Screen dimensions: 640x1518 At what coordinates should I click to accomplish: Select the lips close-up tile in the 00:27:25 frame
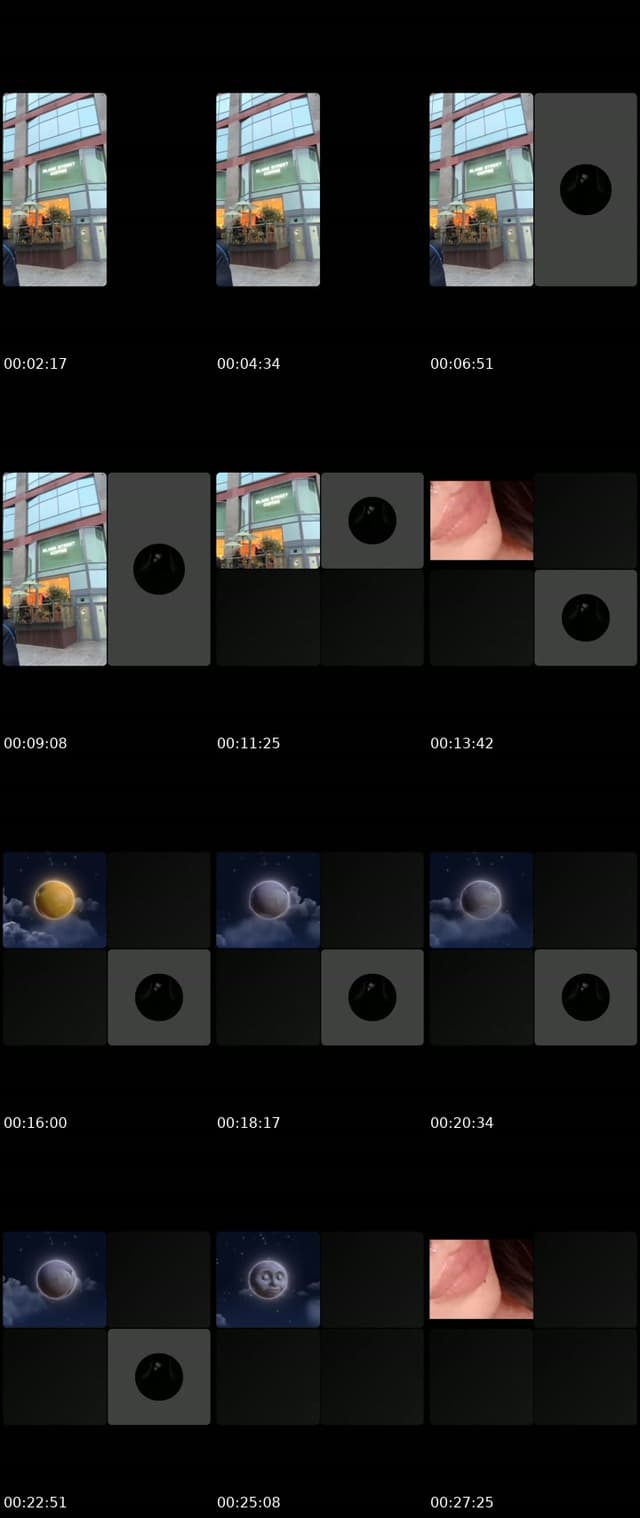click(x=481, y=1279)
